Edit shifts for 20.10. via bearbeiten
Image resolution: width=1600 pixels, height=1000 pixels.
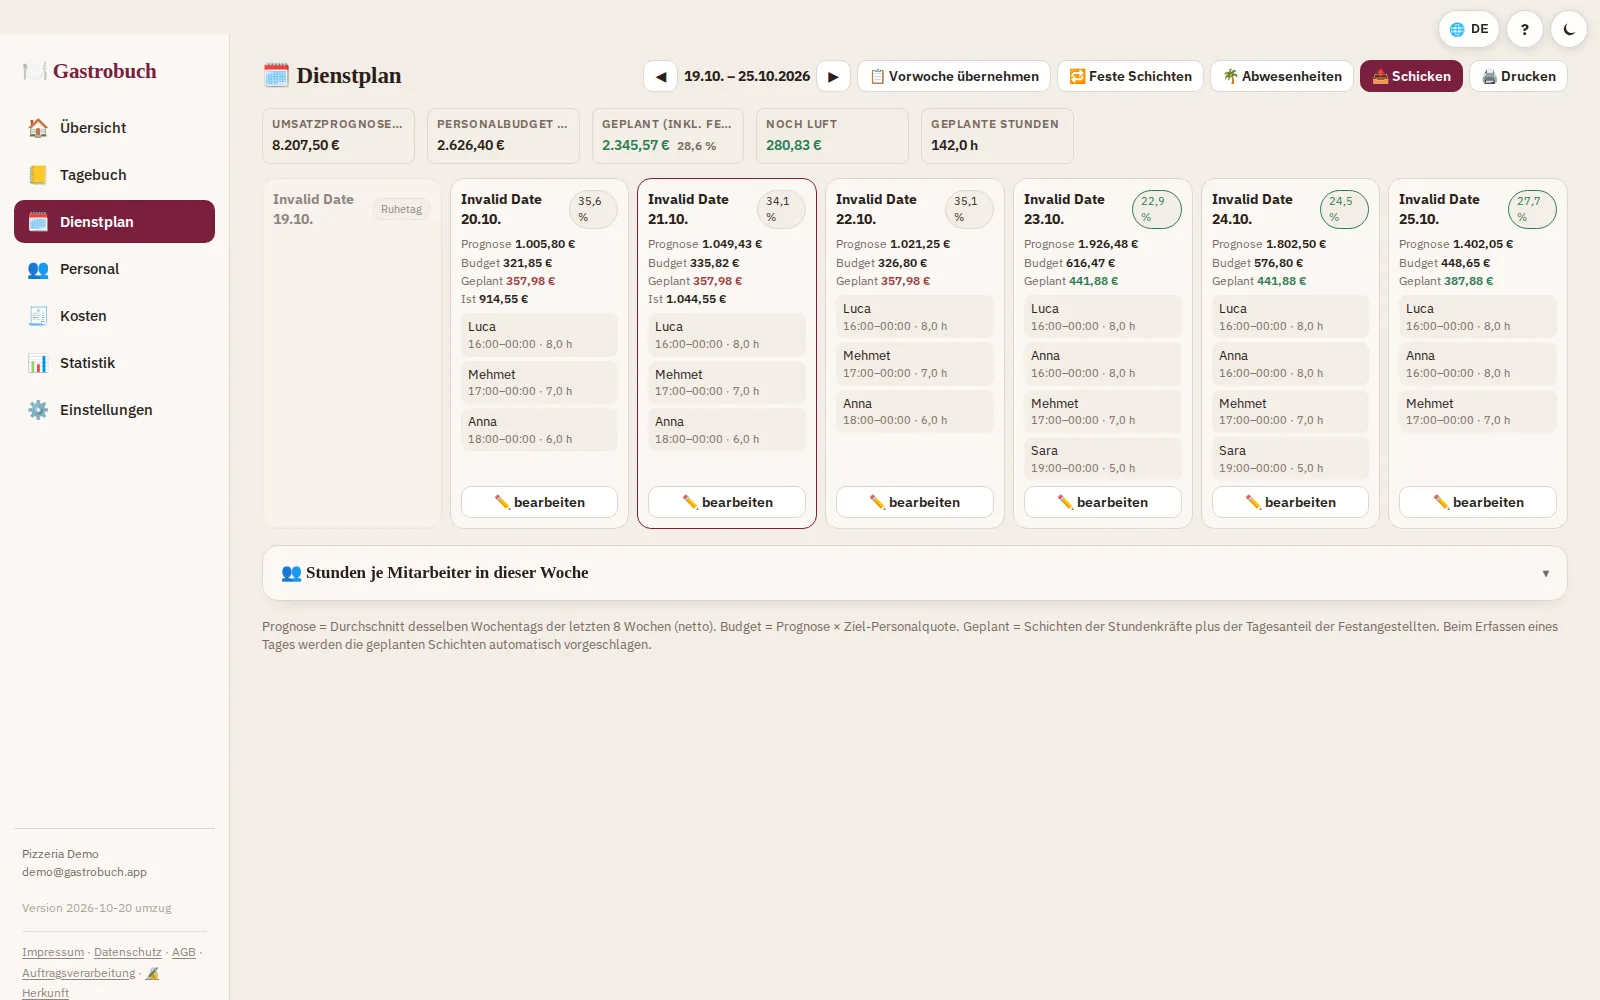tap(539, 502)
